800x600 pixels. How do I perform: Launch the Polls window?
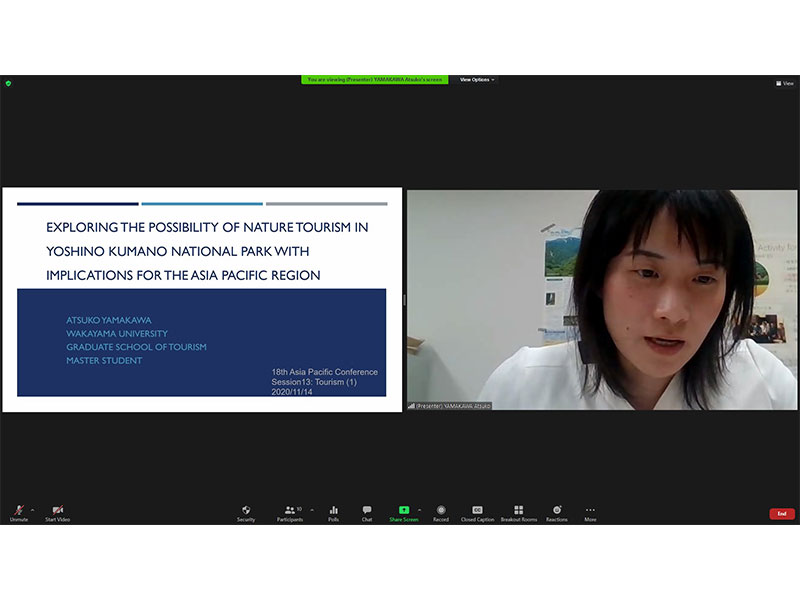pyautogui.click(x=333, y=512)
